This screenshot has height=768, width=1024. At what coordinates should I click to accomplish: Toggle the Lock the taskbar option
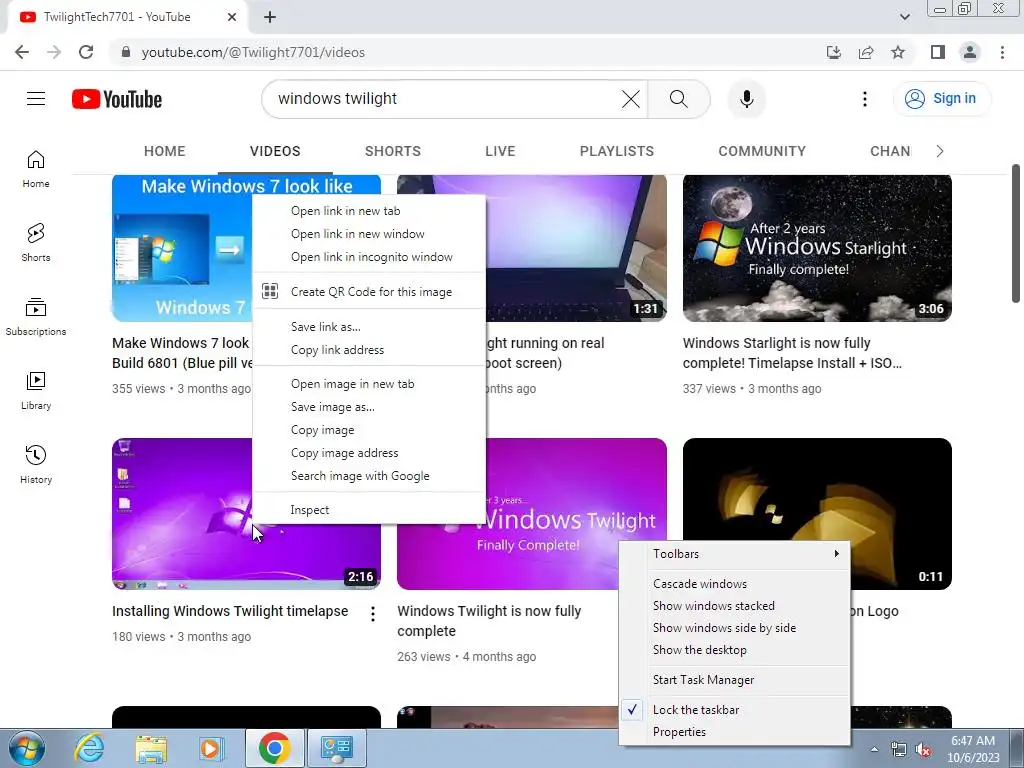coord(734,710)
